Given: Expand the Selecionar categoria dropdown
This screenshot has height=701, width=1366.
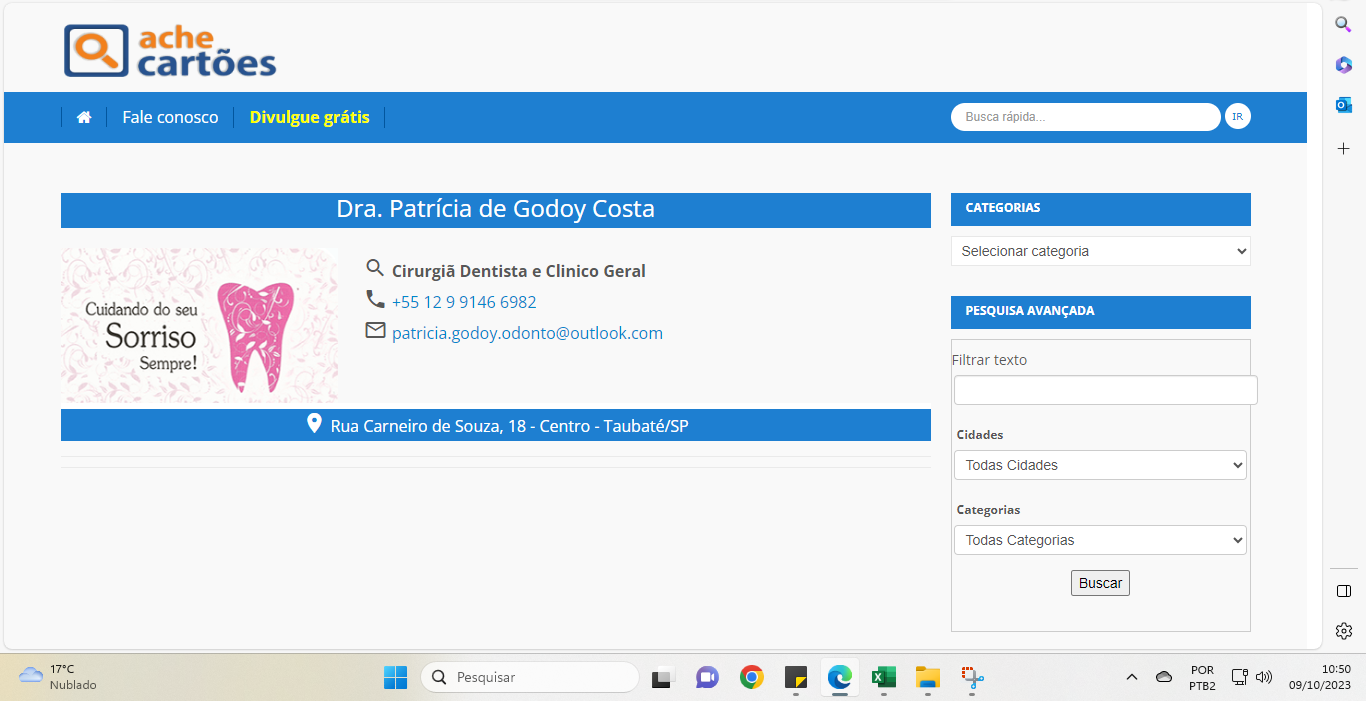Looking at the screenshot, I should pos(1100,251).
